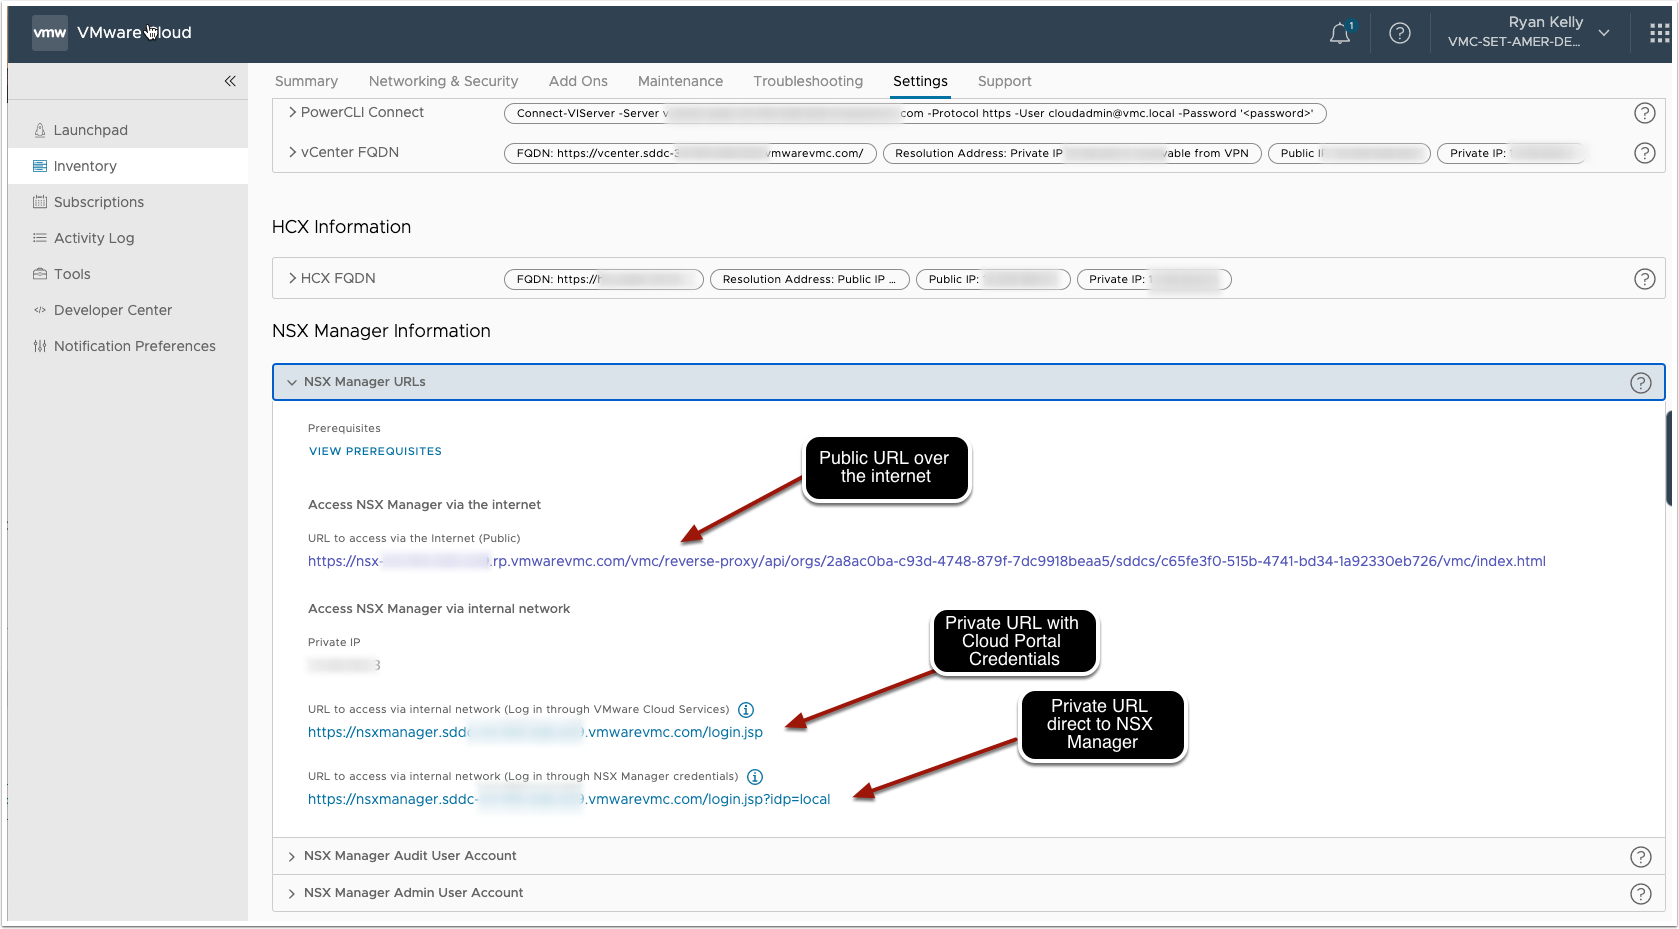Viewport: 1679px width, 929px height.
Task: Open the nsxmanager login.jsp?idp=local URL
Action: coord(569,799)
